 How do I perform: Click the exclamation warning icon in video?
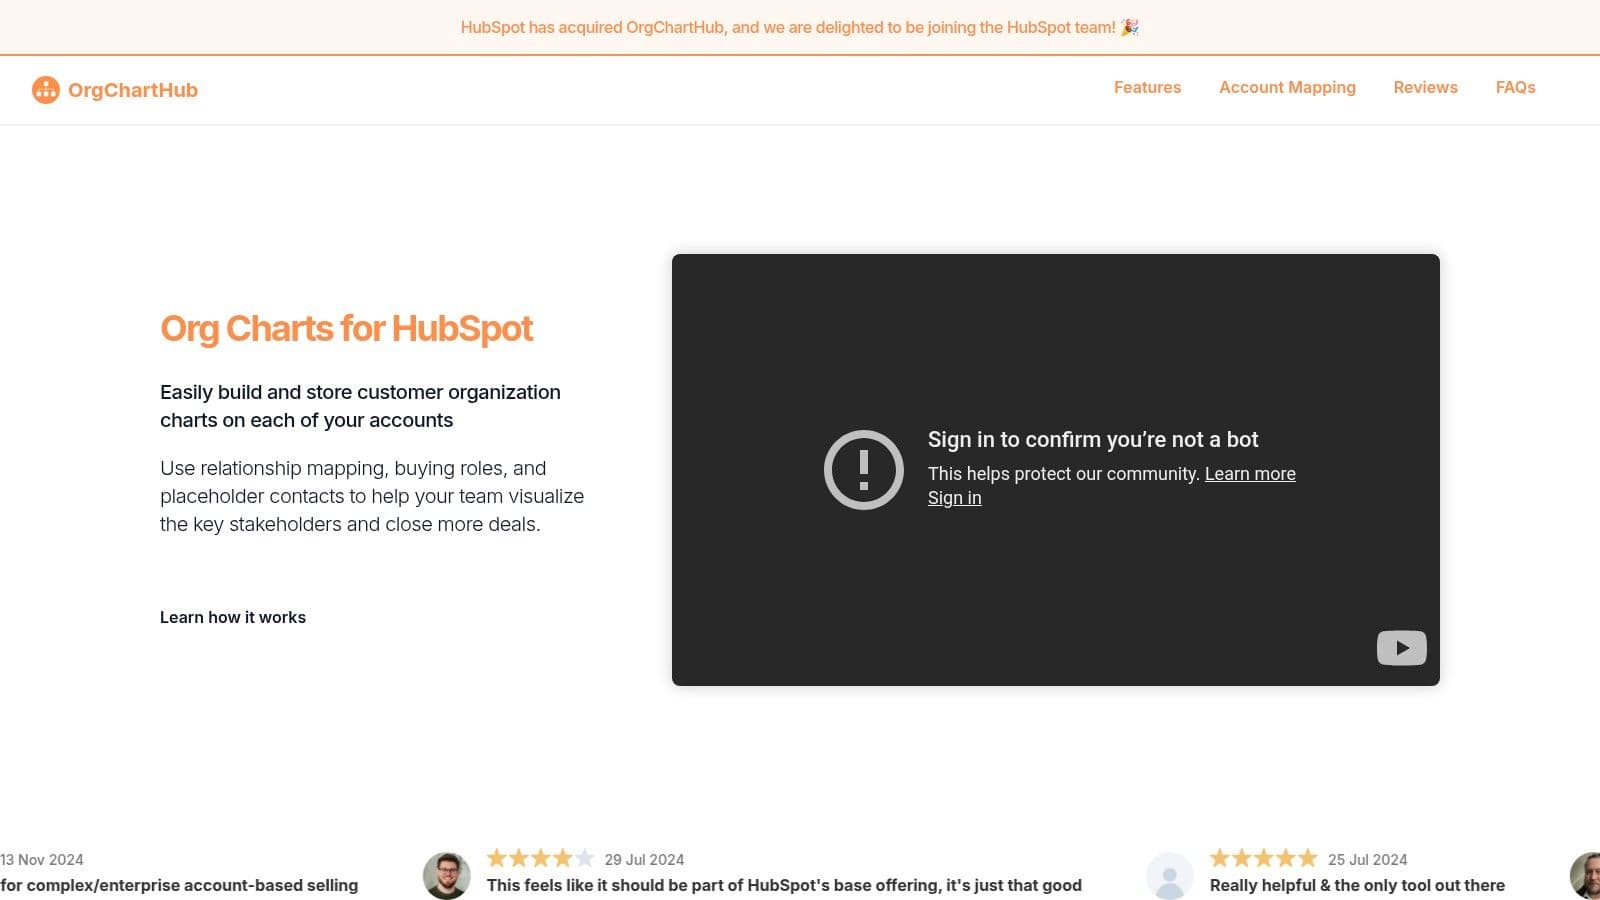tap(864, 470)
